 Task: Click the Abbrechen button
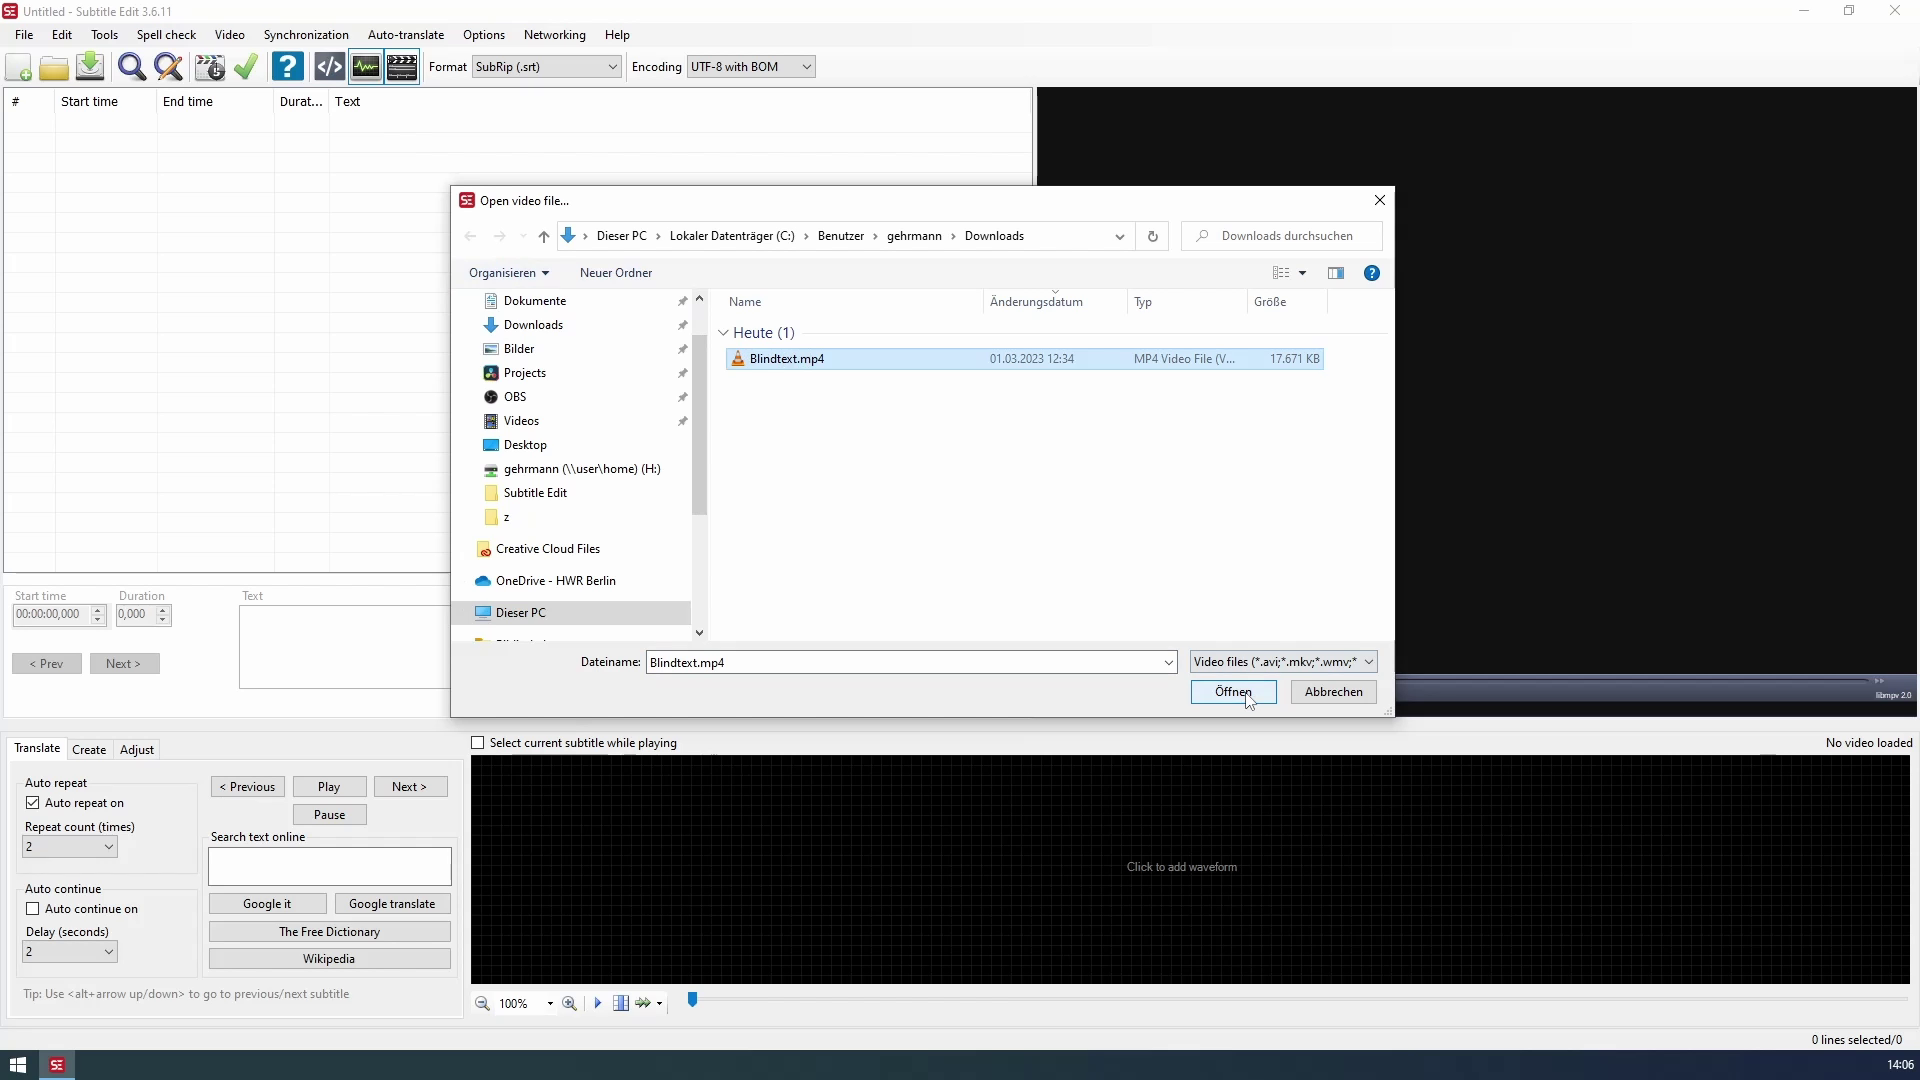pyautogui.click(x=1333, y=692)
